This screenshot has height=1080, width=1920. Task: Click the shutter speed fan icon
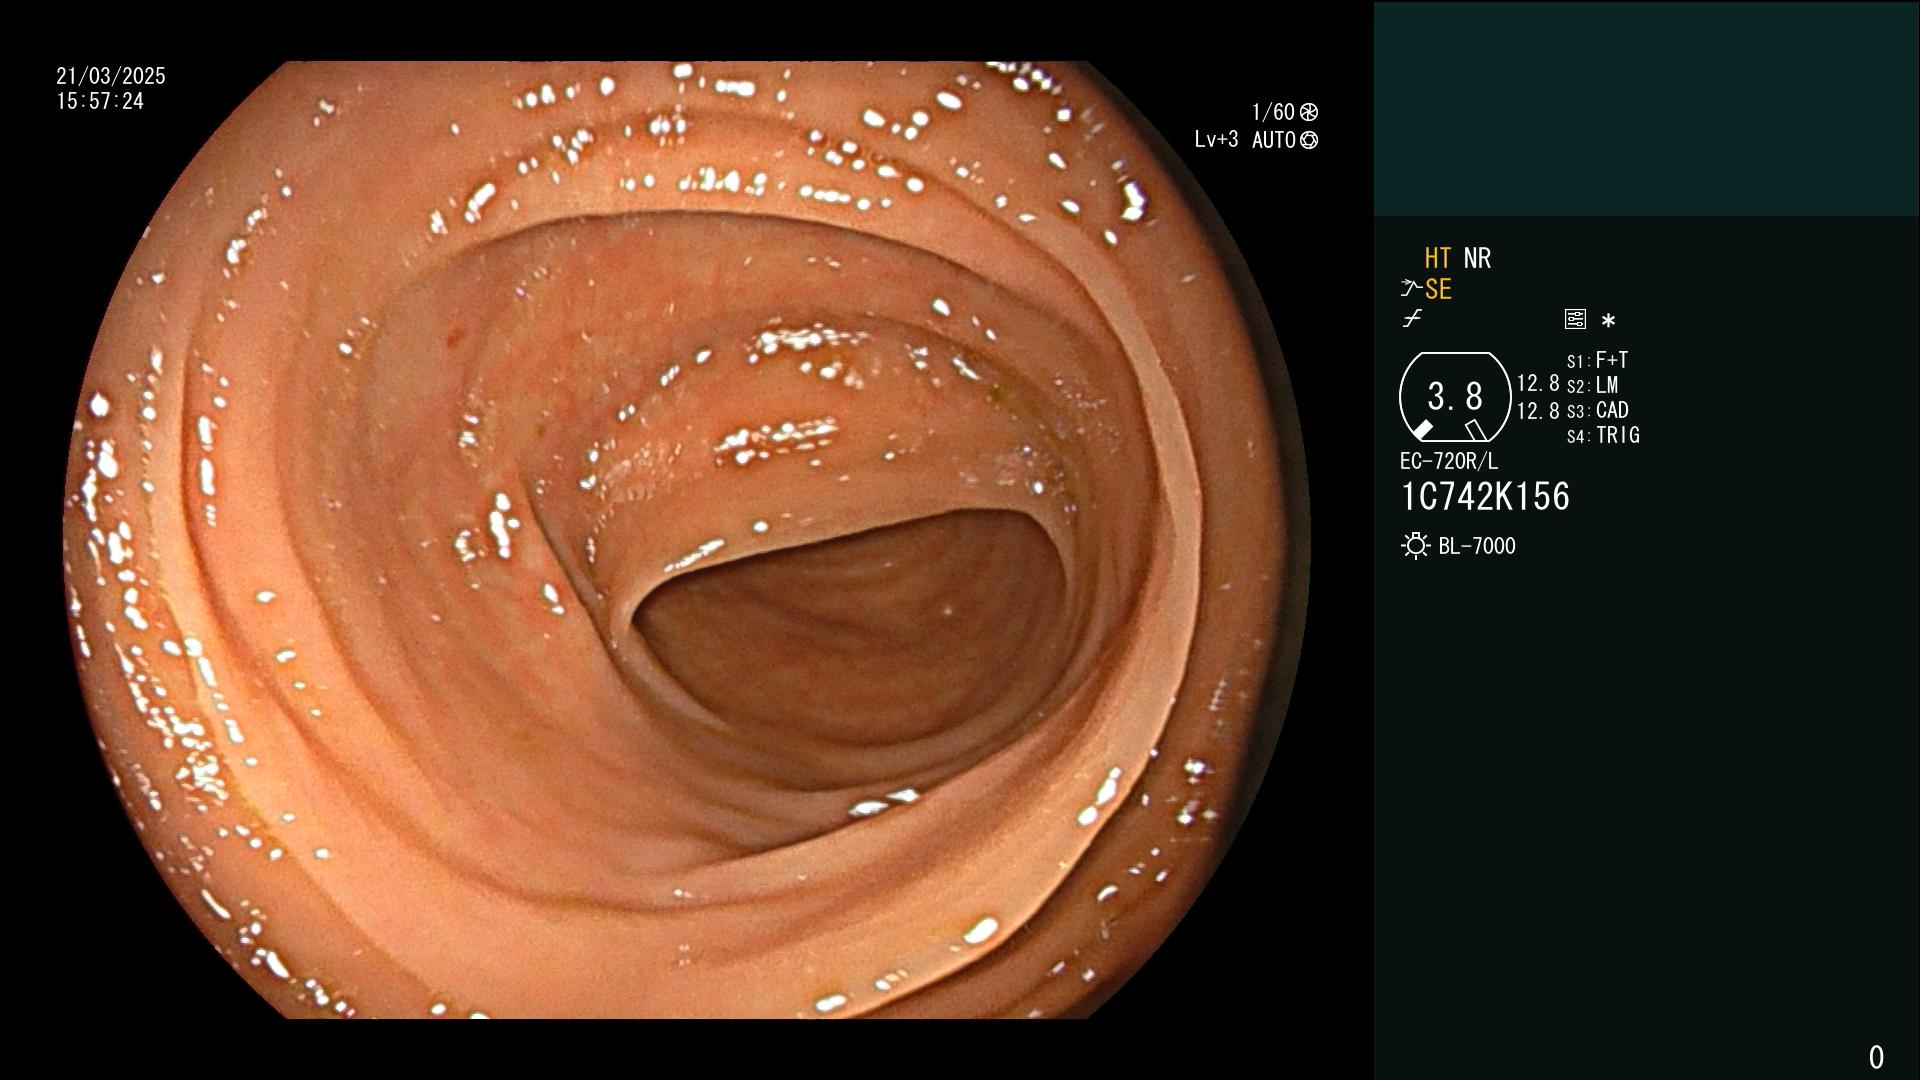coord(1309,112)
